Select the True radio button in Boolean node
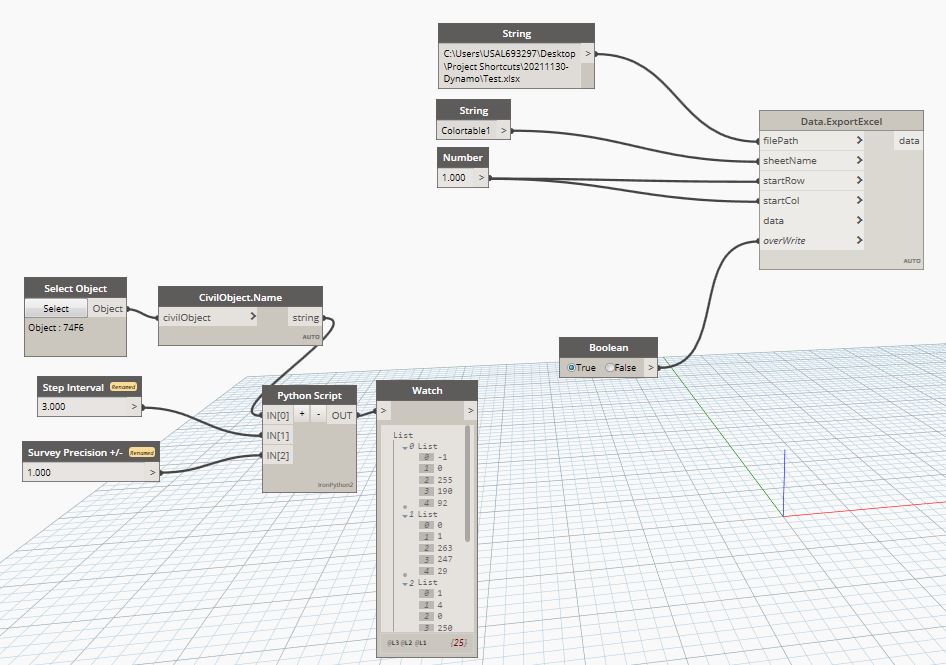This screenshot has height=665, width=946. pos(571,367)
